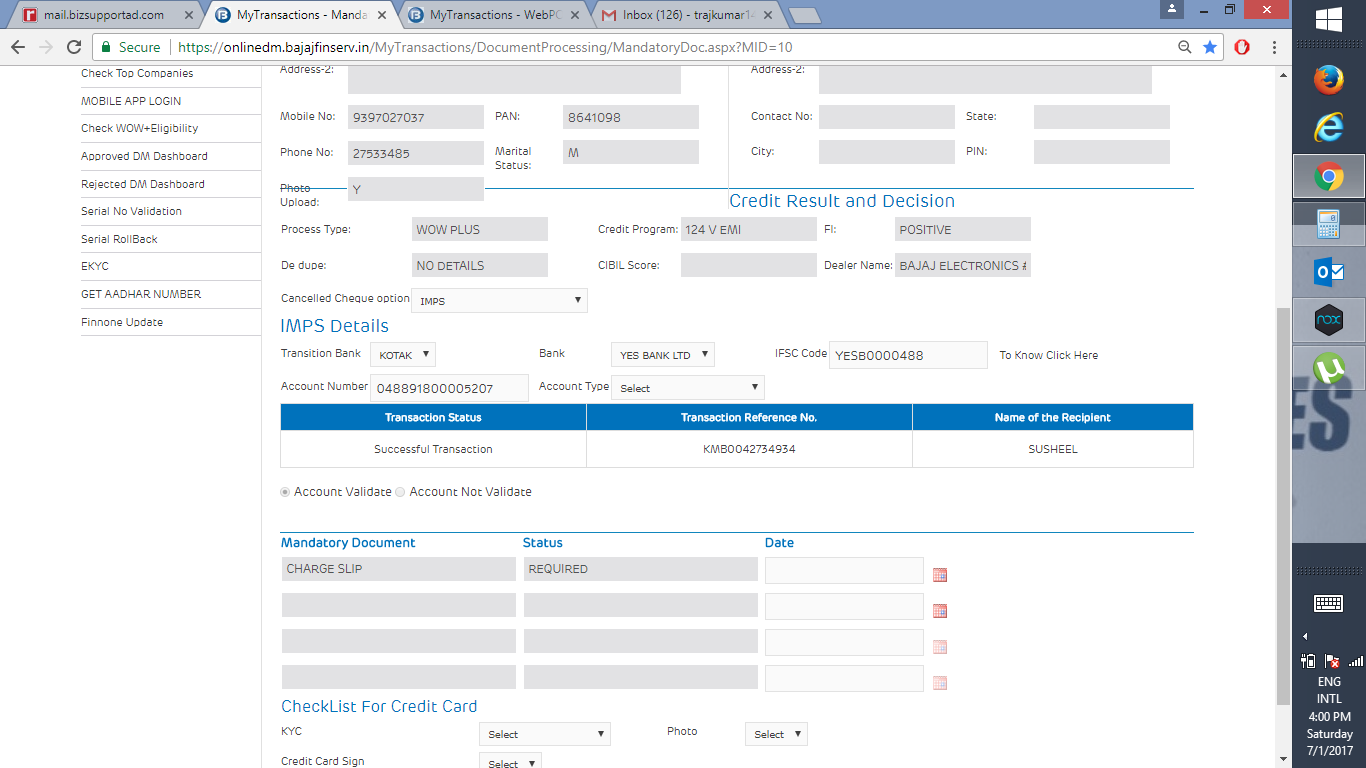Select the Account Validate radio button
This screenshot has height=768, width=1366.
[x=286, y=492]
